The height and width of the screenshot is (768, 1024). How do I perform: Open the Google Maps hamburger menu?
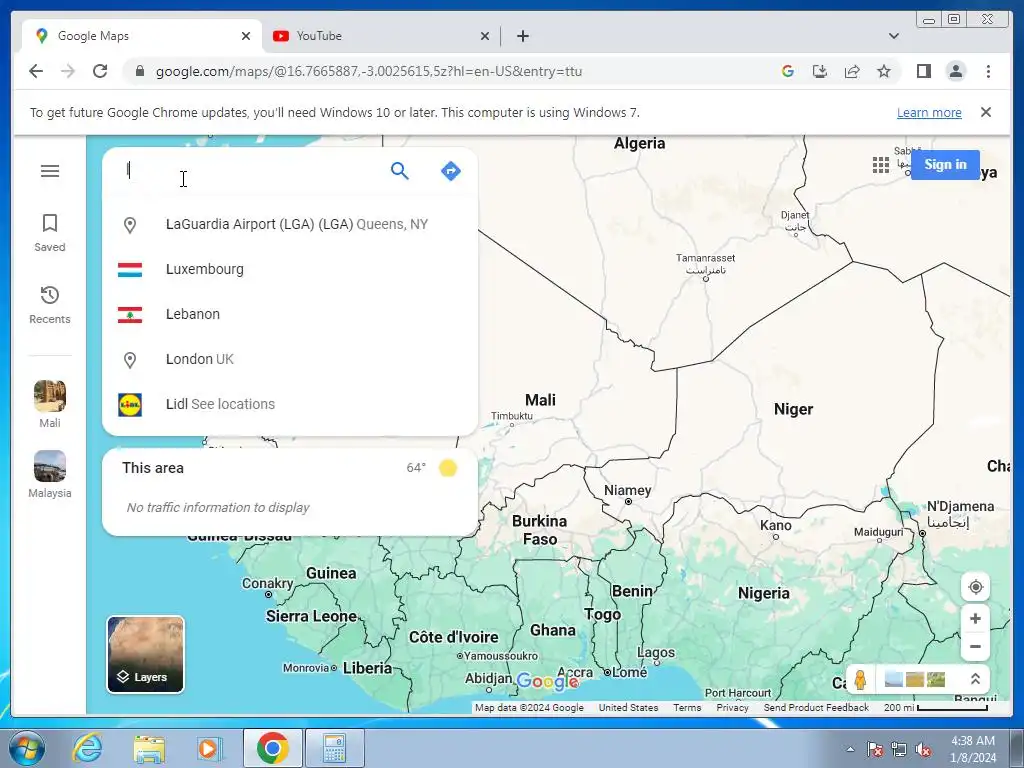(50, 171)
